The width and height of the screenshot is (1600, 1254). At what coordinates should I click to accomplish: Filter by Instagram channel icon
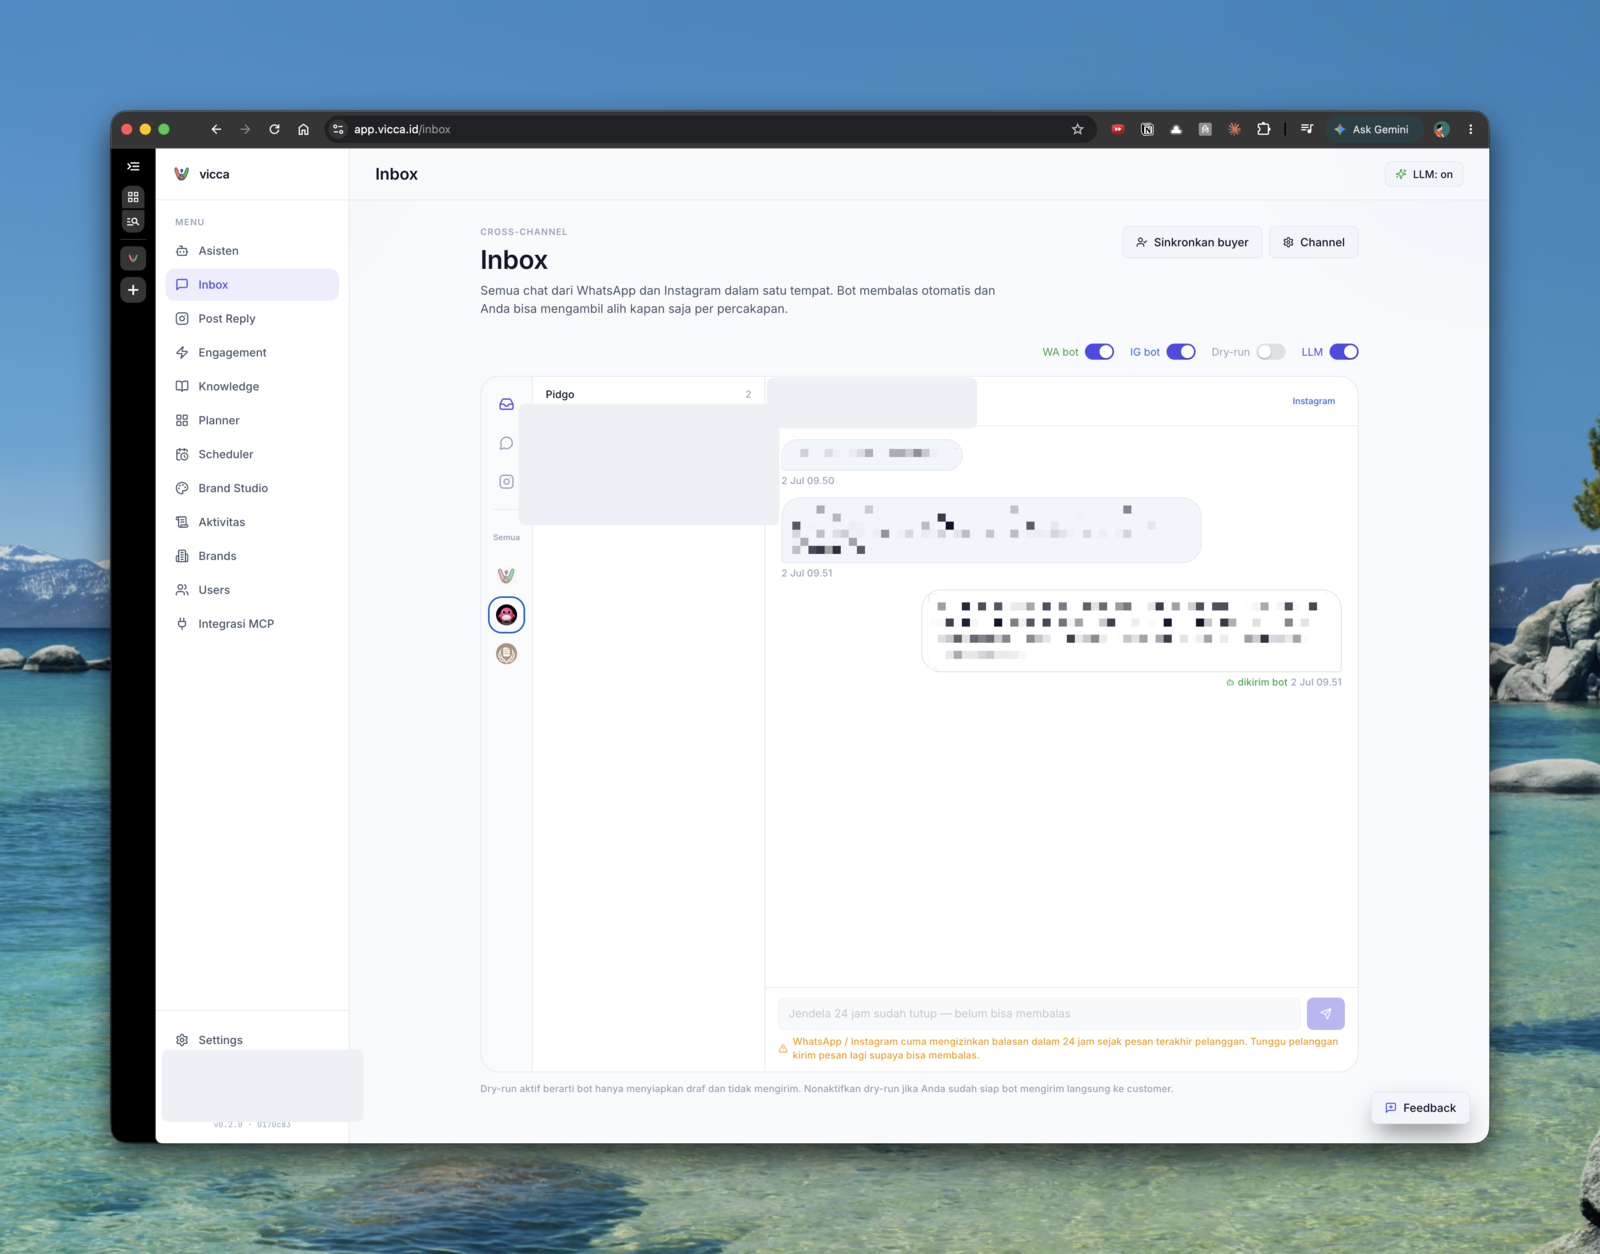coord(507,482)
